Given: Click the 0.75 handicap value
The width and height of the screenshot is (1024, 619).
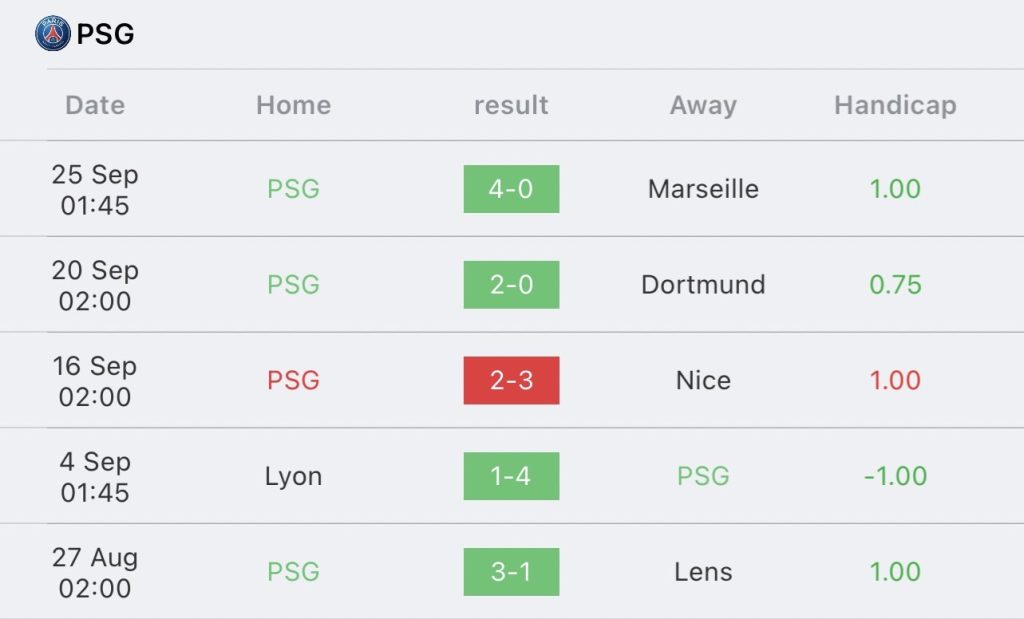Looking at the screenshot, I should 895,285.
